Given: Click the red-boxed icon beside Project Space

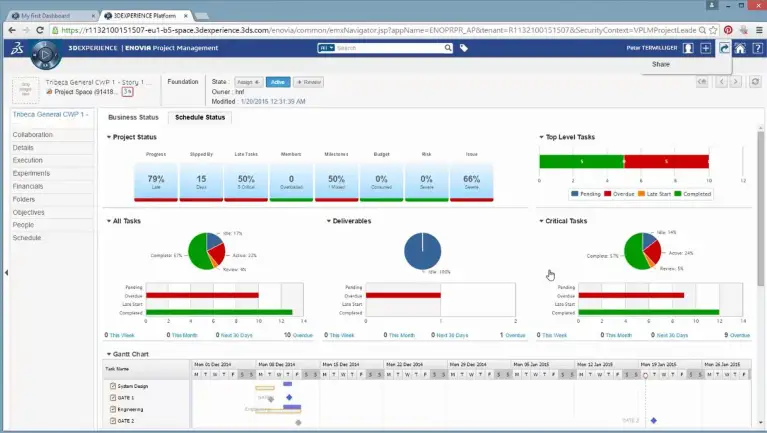Looking at the screenshot, I should pyautogui.click(x=127, y=91).
